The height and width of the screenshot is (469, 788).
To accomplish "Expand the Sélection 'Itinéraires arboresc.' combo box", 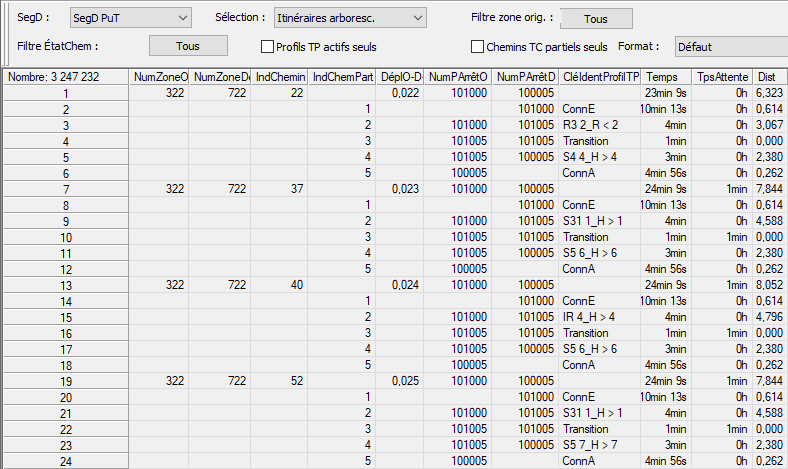I will pos(348,18).
